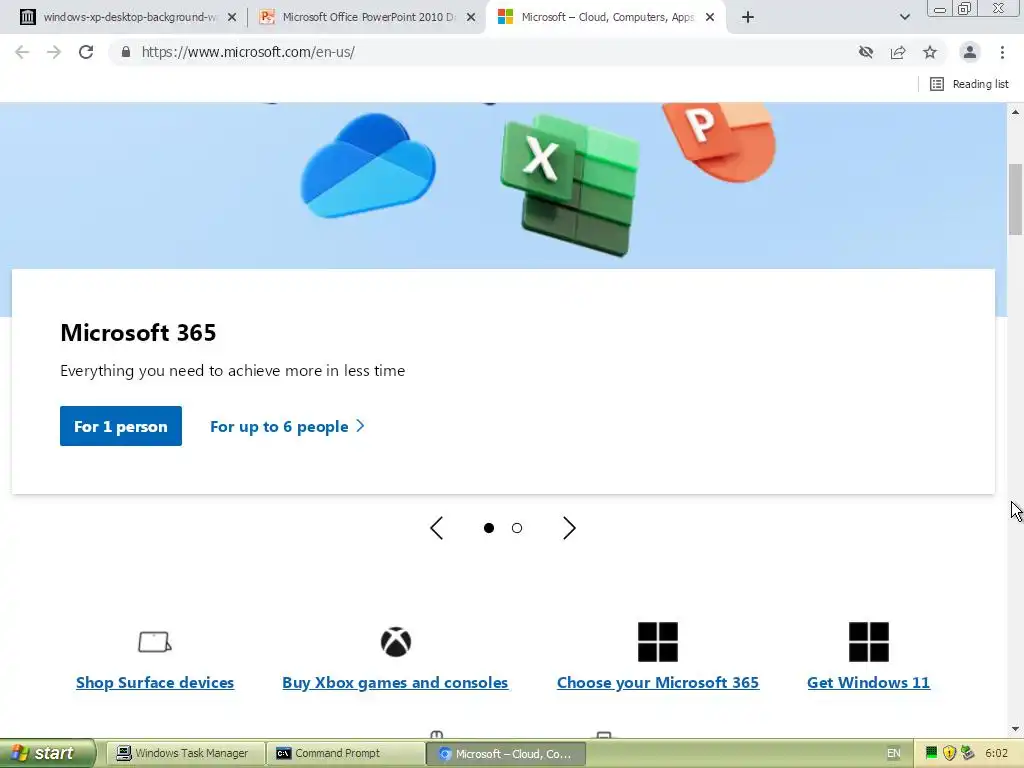
Task: Click the Xbox logo icon
Action: pos(396,642)
